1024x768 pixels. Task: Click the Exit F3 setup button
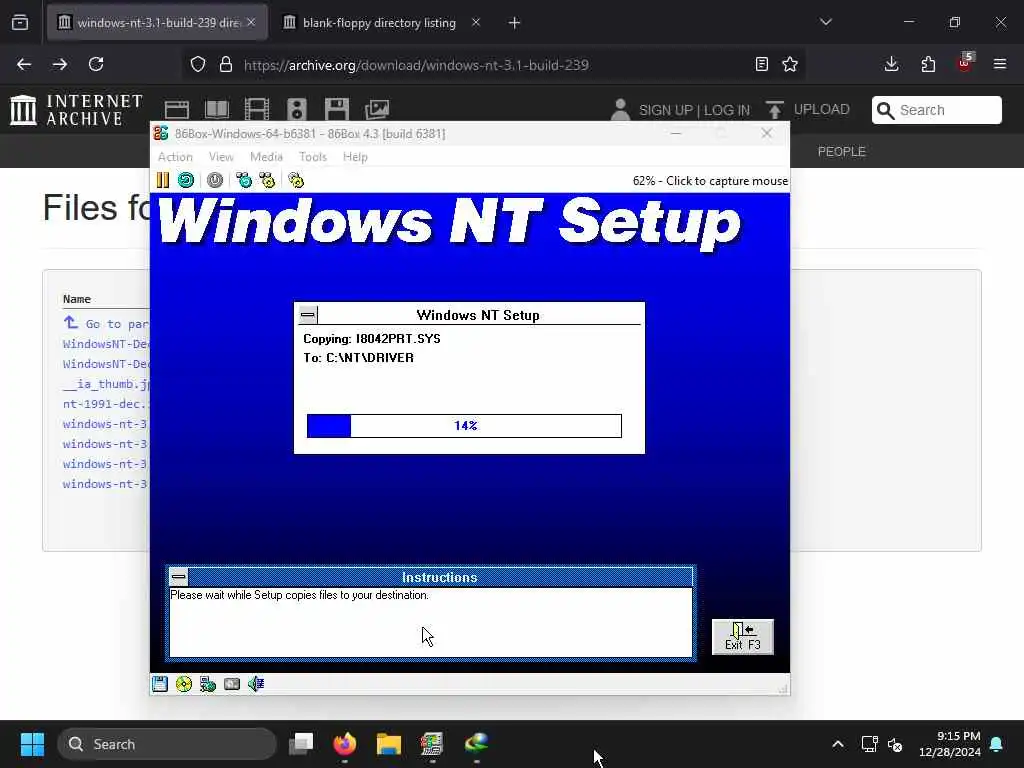(743, 637)
